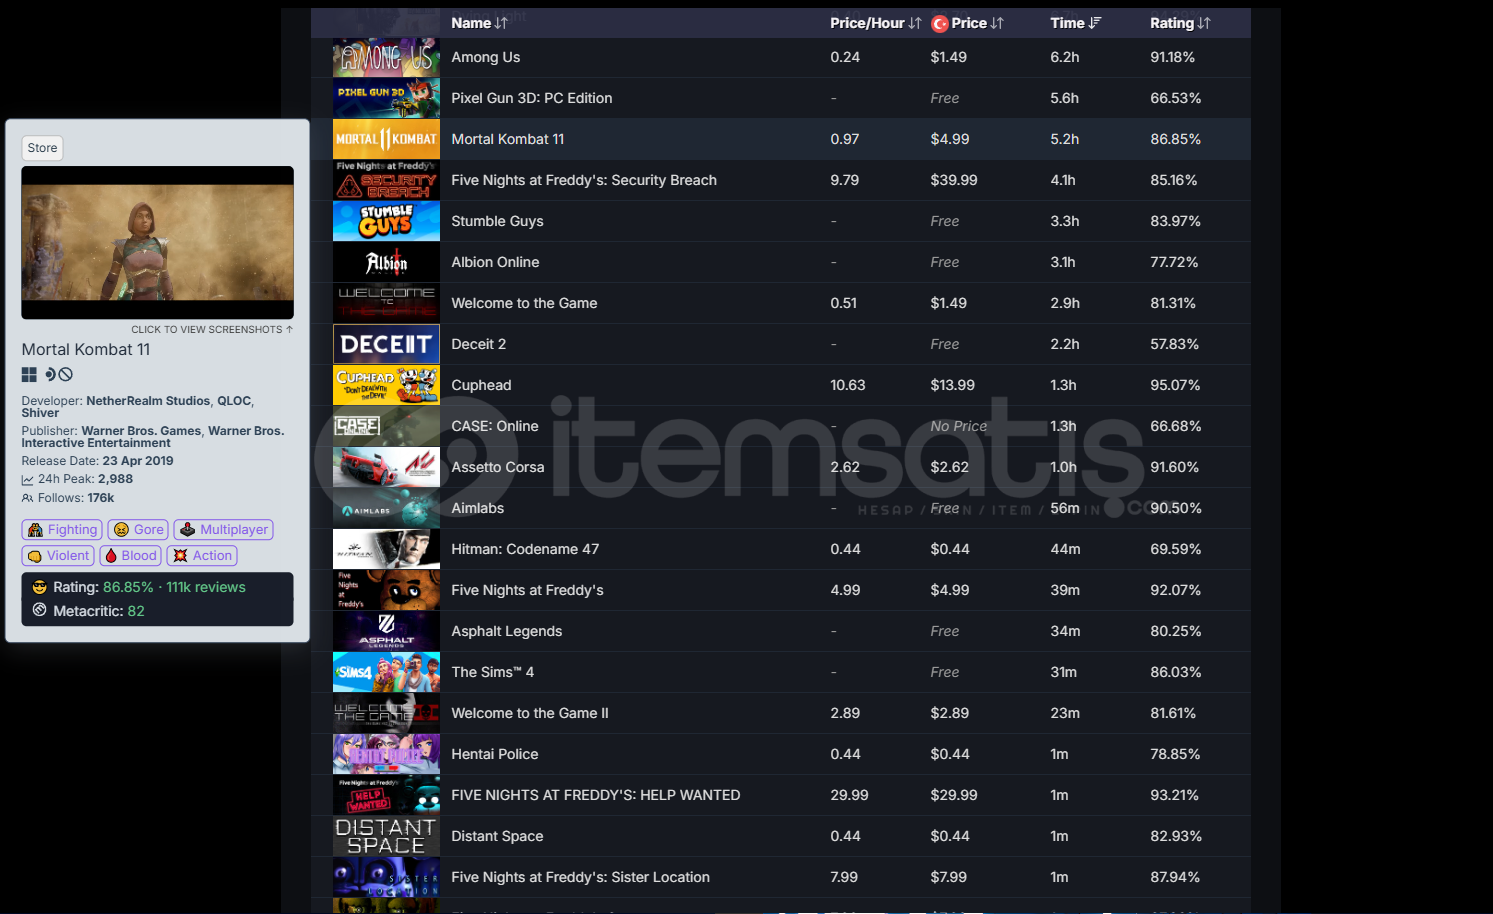Image resolution: width=1493 pixels, height=914 pixels.
Task: Click the Assetto Corsa game logo
Action: click(x=386, y=467)
